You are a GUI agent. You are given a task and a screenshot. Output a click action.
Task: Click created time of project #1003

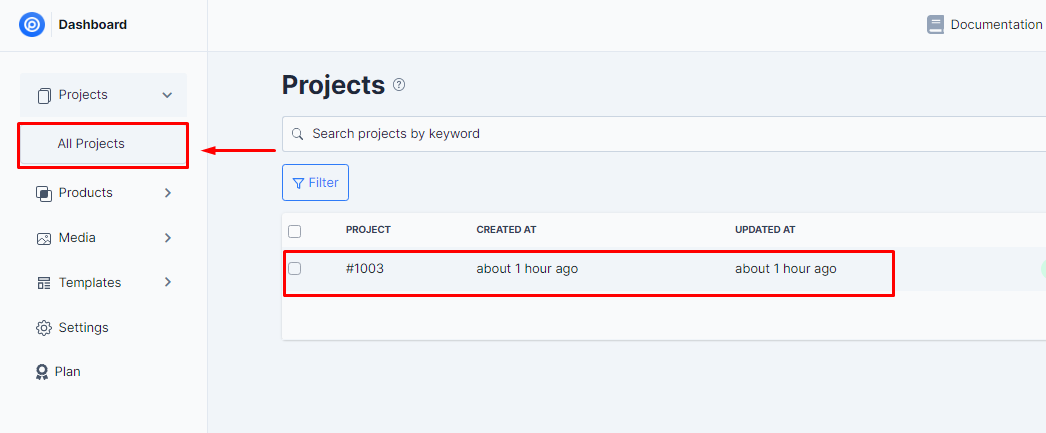(x=527, y=269)
